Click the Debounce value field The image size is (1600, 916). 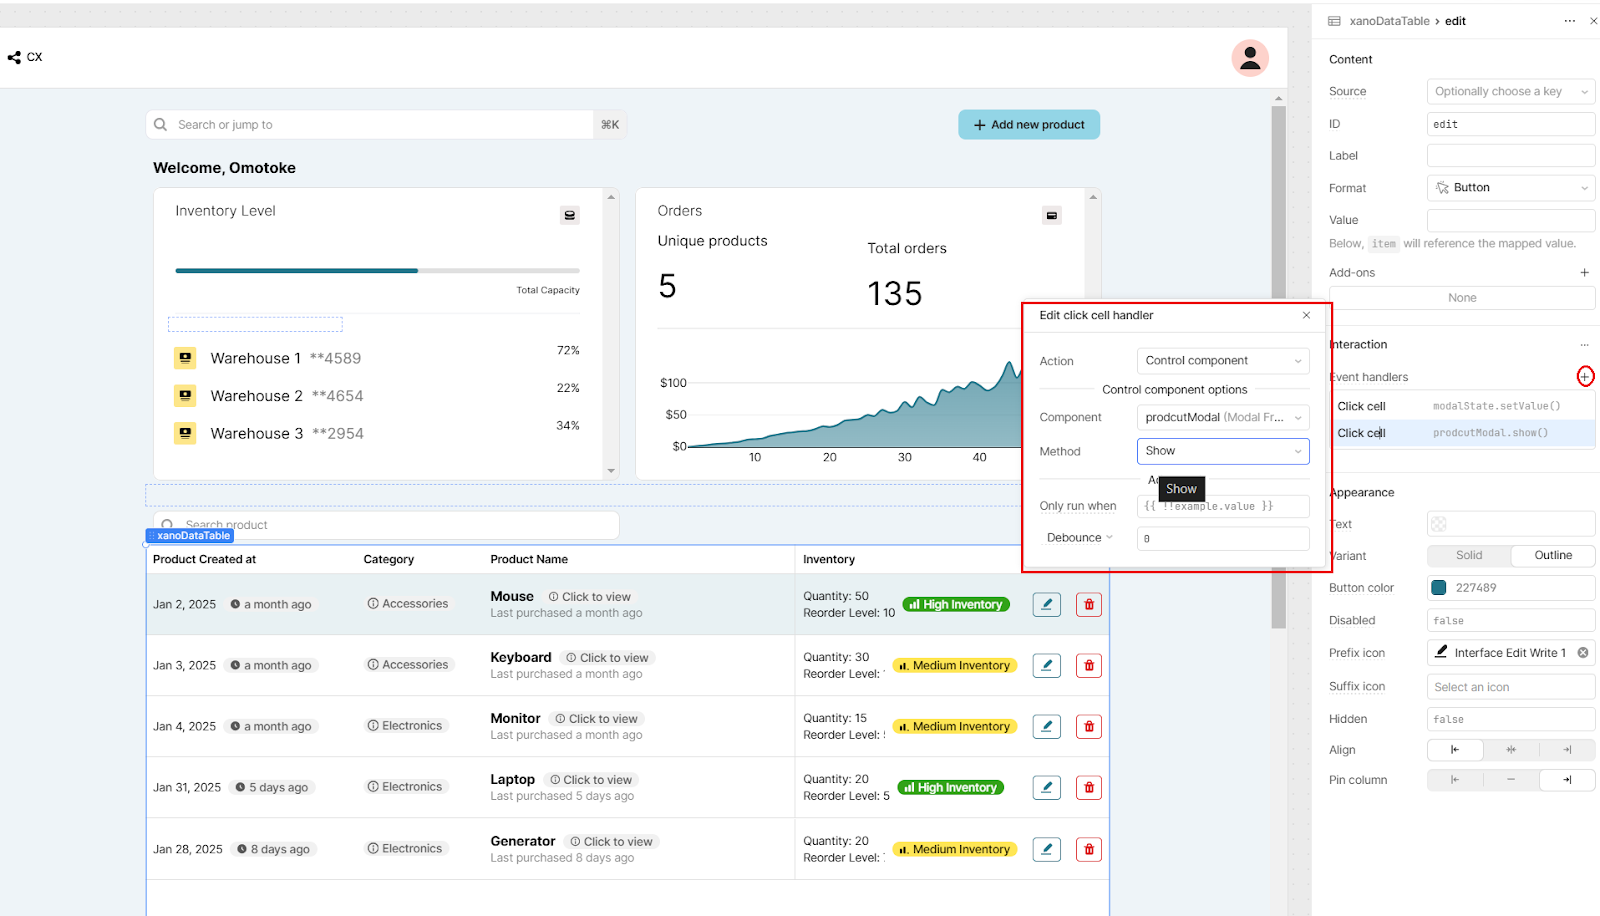tap(1223, 538)
